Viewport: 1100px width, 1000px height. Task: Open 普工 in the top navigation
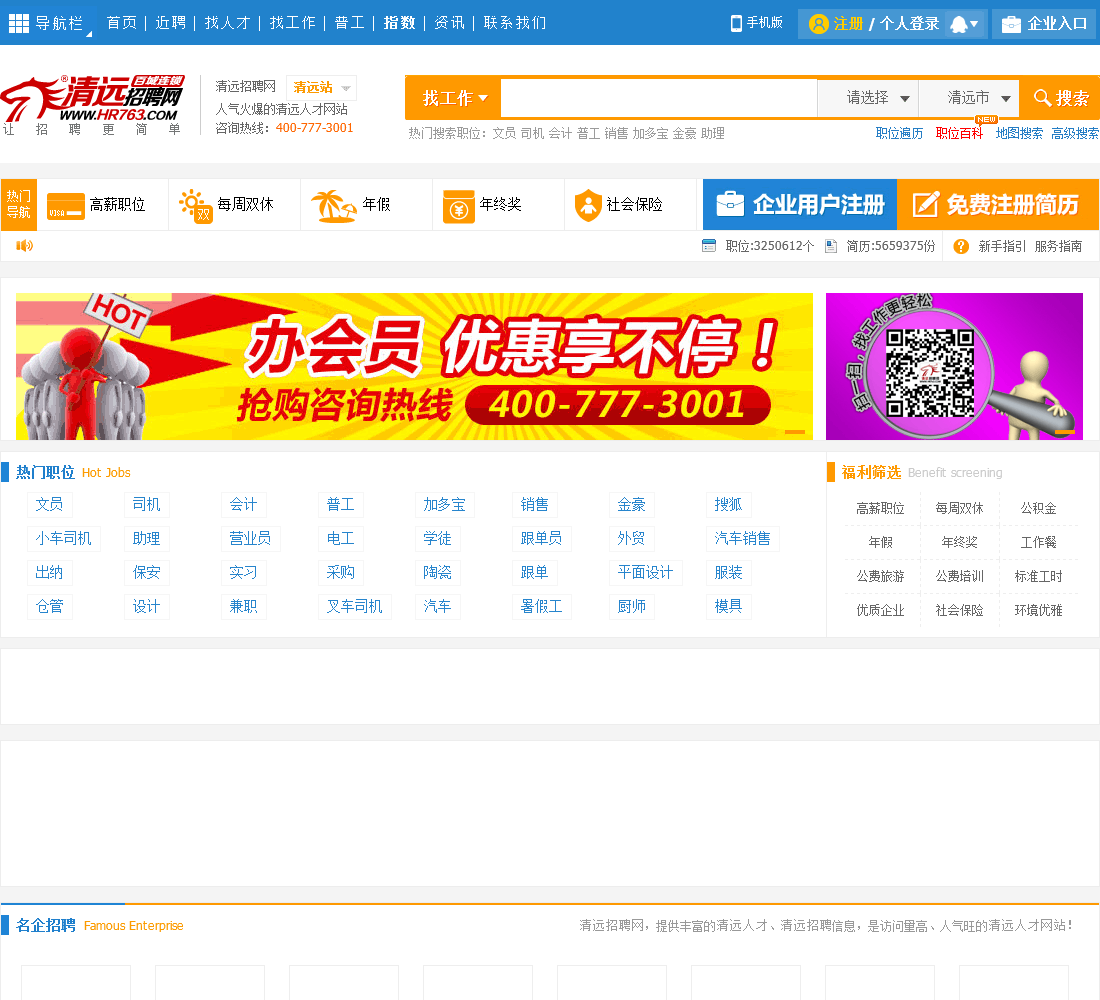[349, 23]
